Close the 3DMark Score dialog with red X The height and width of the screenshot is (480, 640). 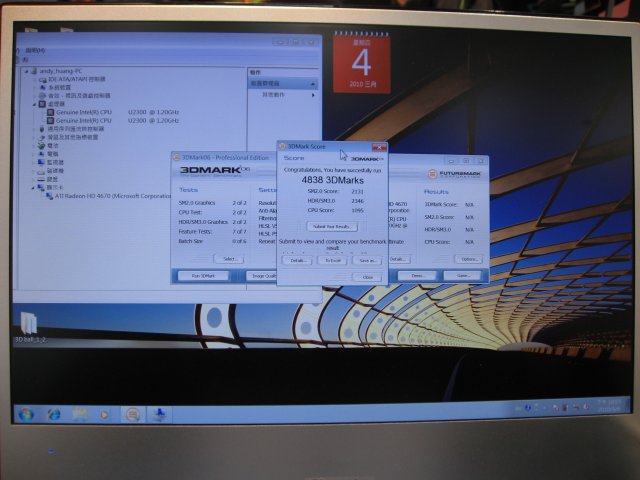379,147
